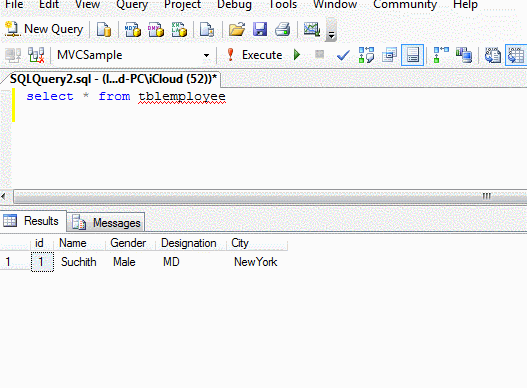Save the query with floppy disk icon
Image resolution: width=527 pixels, height=388 pixels.
[x=260, y=29]
